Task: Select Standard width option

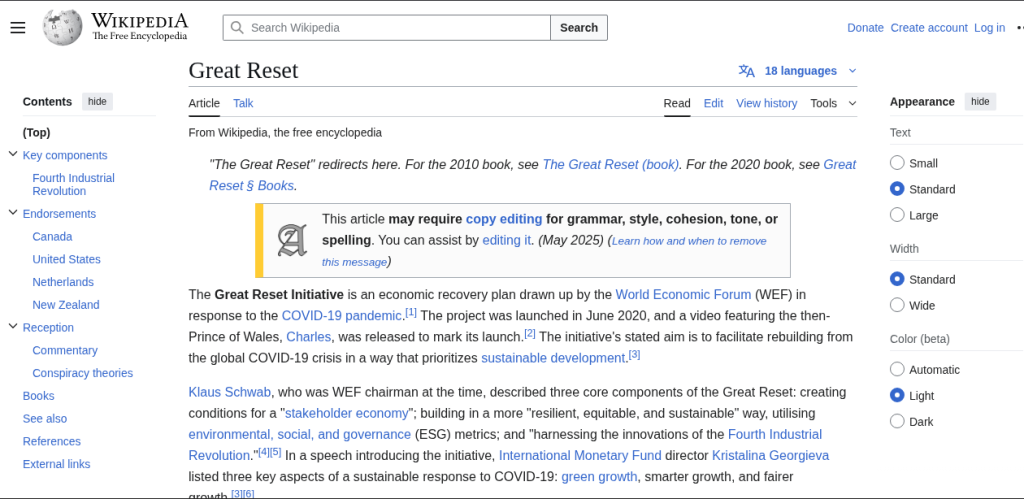Action: (897, 279)
